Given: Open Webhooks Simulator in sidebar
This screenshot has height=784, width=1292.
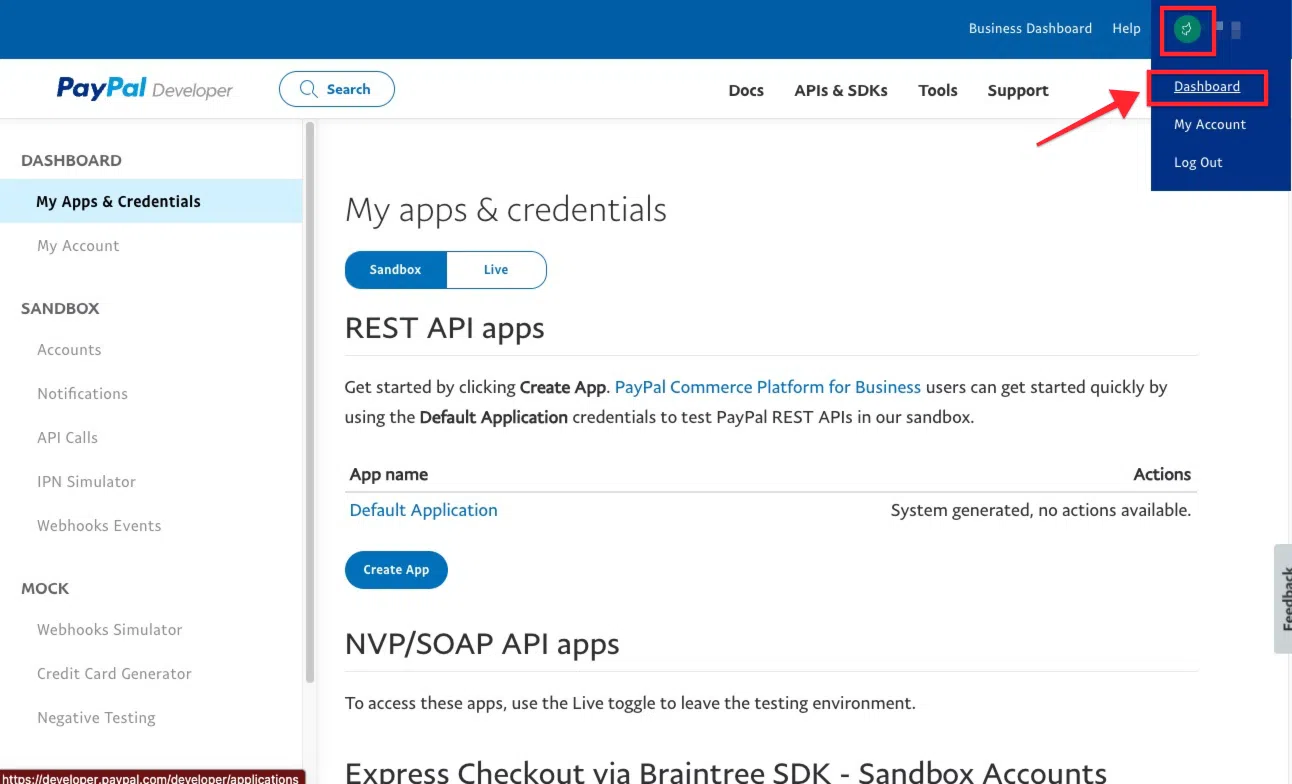Looking at the screenshot, I should tap(109, 630).
